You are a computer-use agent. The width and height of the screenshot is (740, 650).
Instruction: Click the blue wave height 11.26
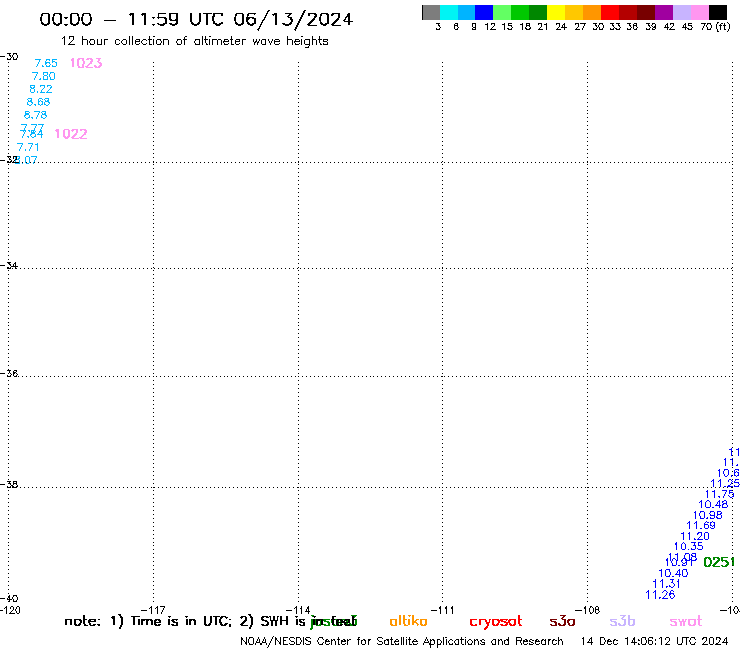coord(660,595)
